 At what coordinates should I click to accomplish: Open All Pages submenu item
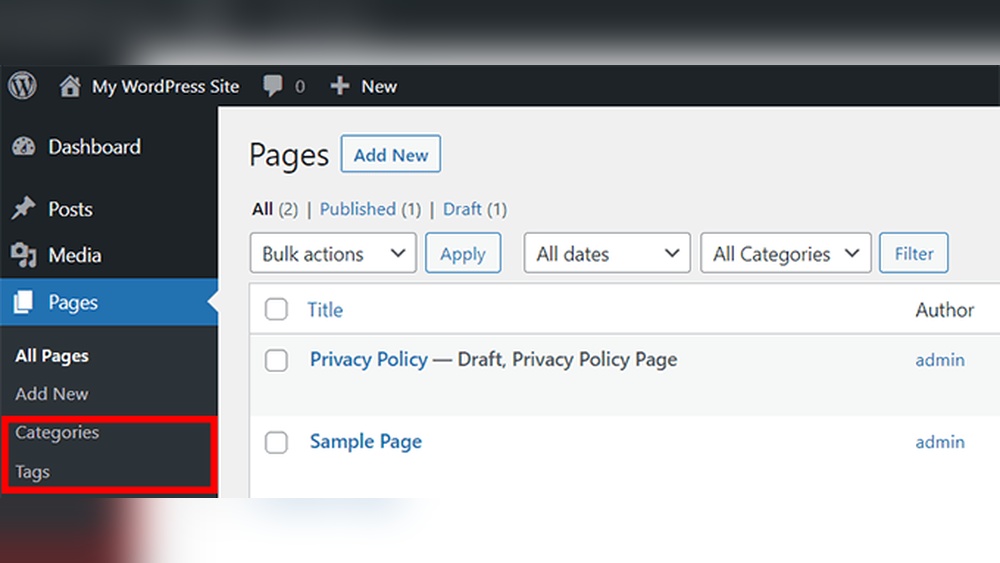52,356
